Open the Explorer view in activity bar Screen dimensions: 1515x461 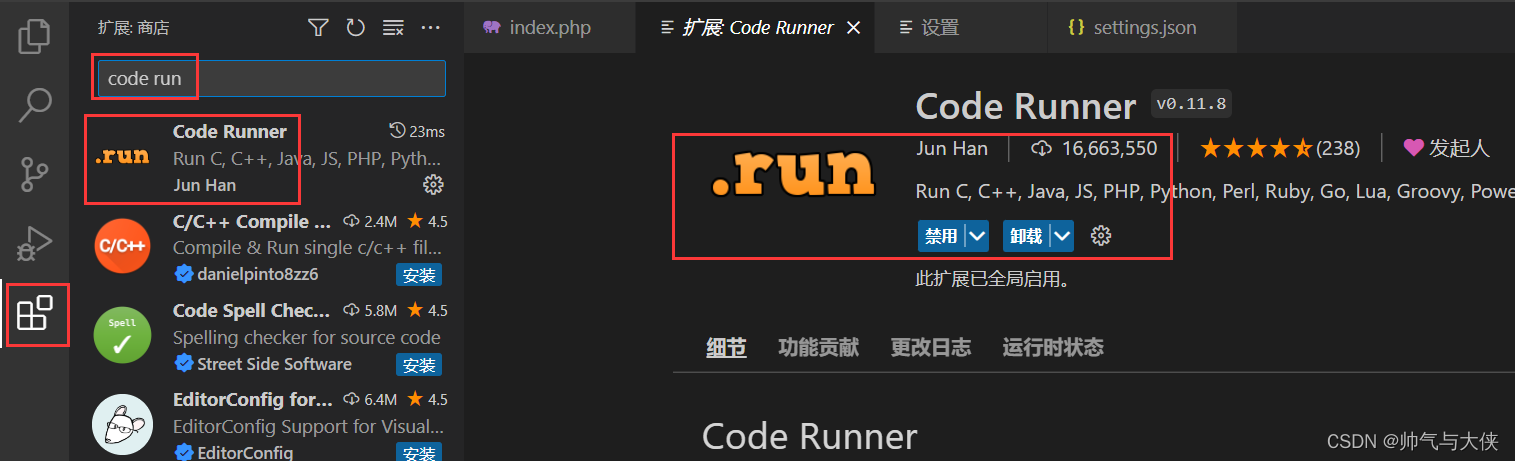[x=35, y=35]
